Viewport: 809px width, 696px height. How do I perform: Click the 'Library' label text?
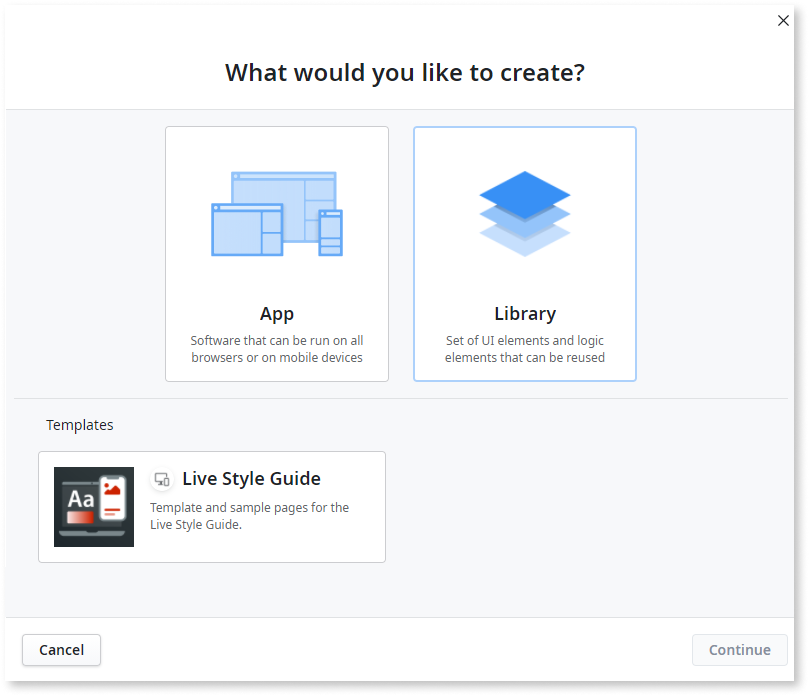(x=524, y=313)
